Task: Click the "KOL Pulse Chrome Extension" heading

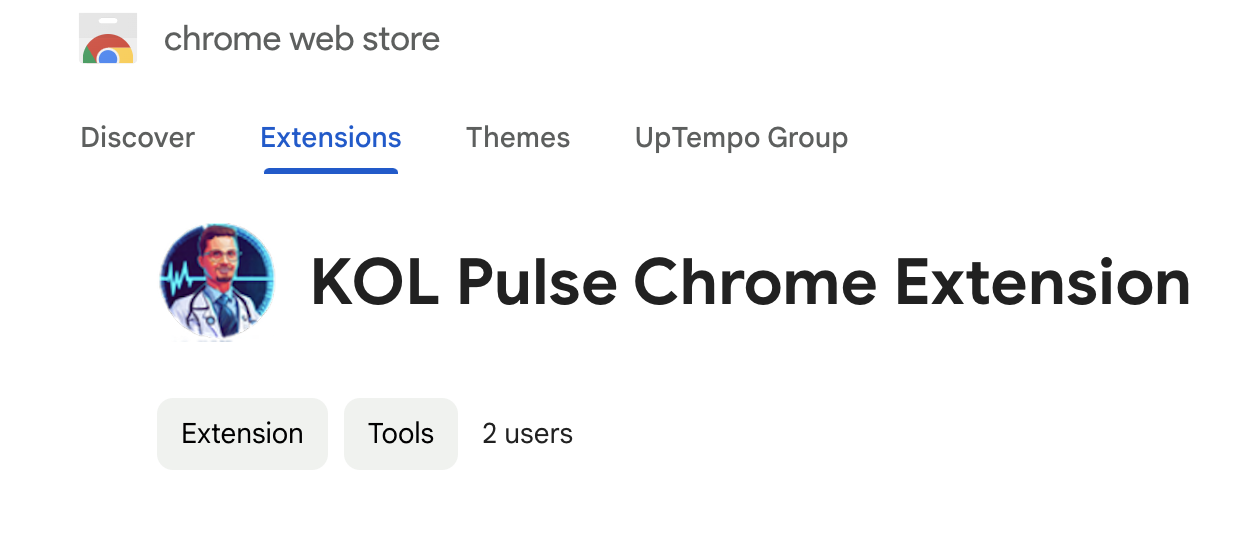Action: 751,283
